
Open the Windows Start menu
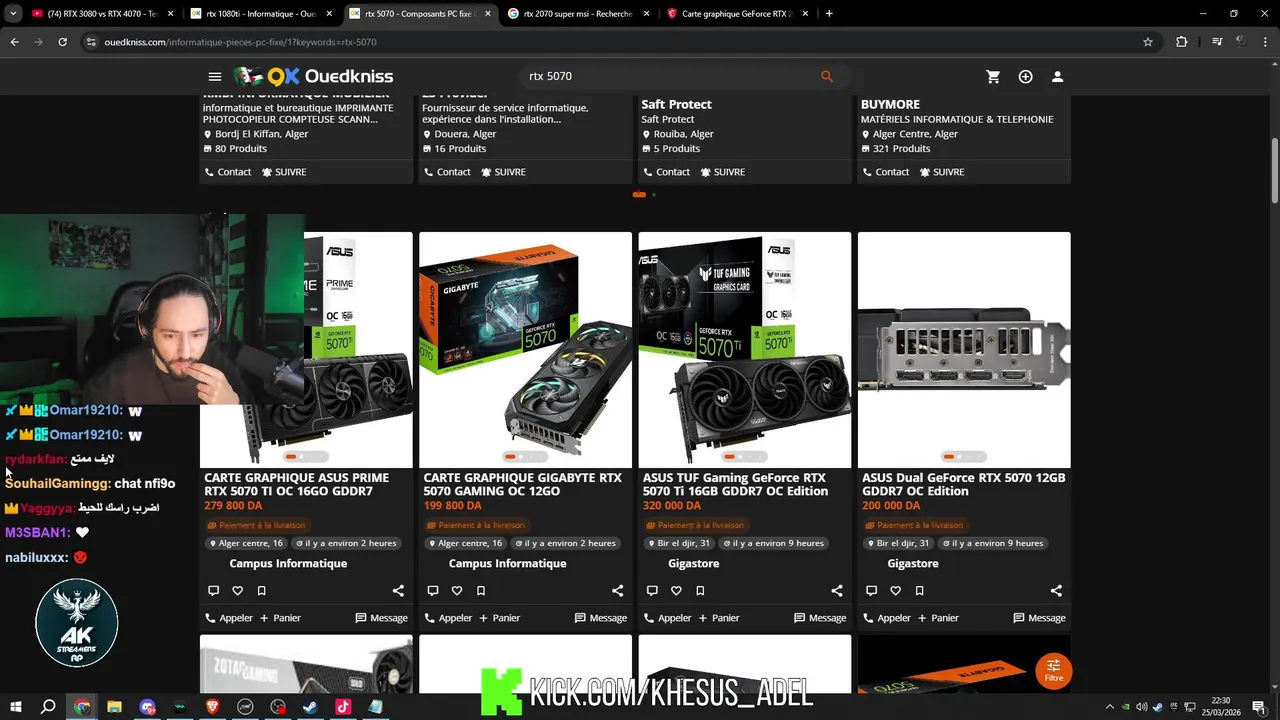(x=15, y=707)
